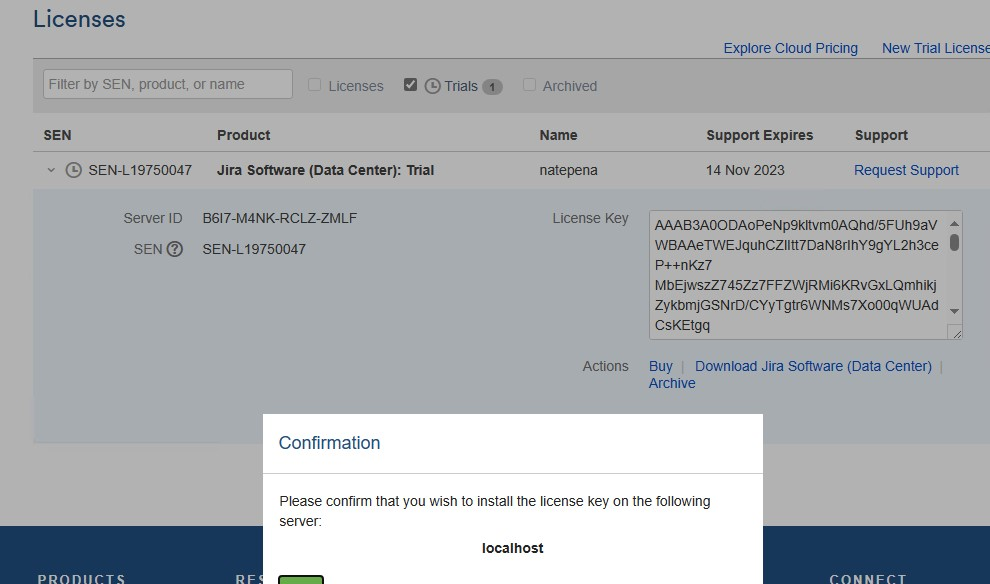Archive the Jira Software trial license
The width and height of the screenshot is (990, 584).
671,383
